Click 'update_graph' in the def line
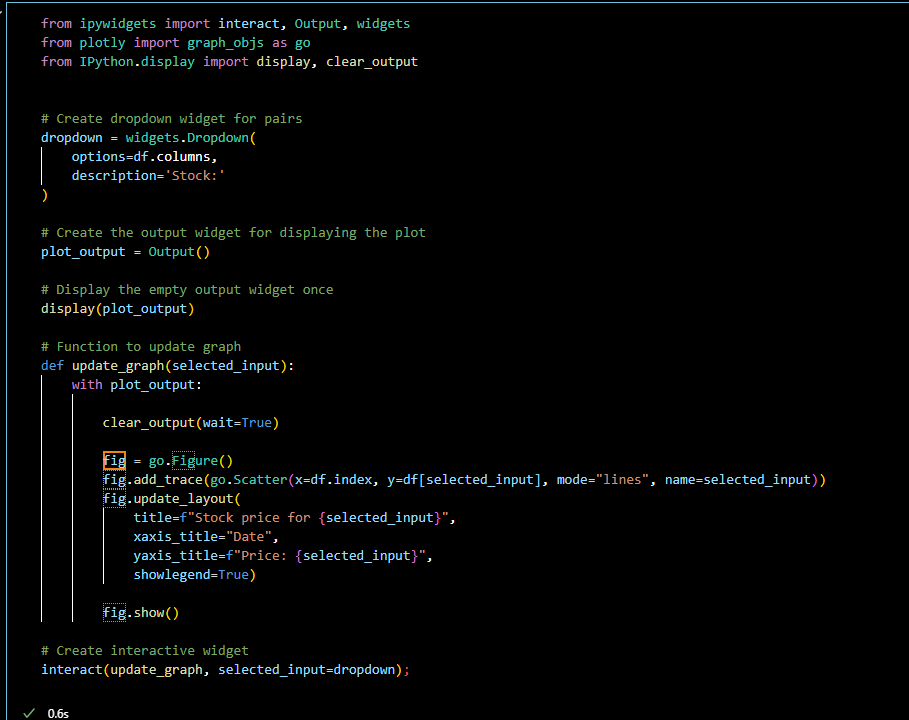909x720 pixels. (118, 366)
